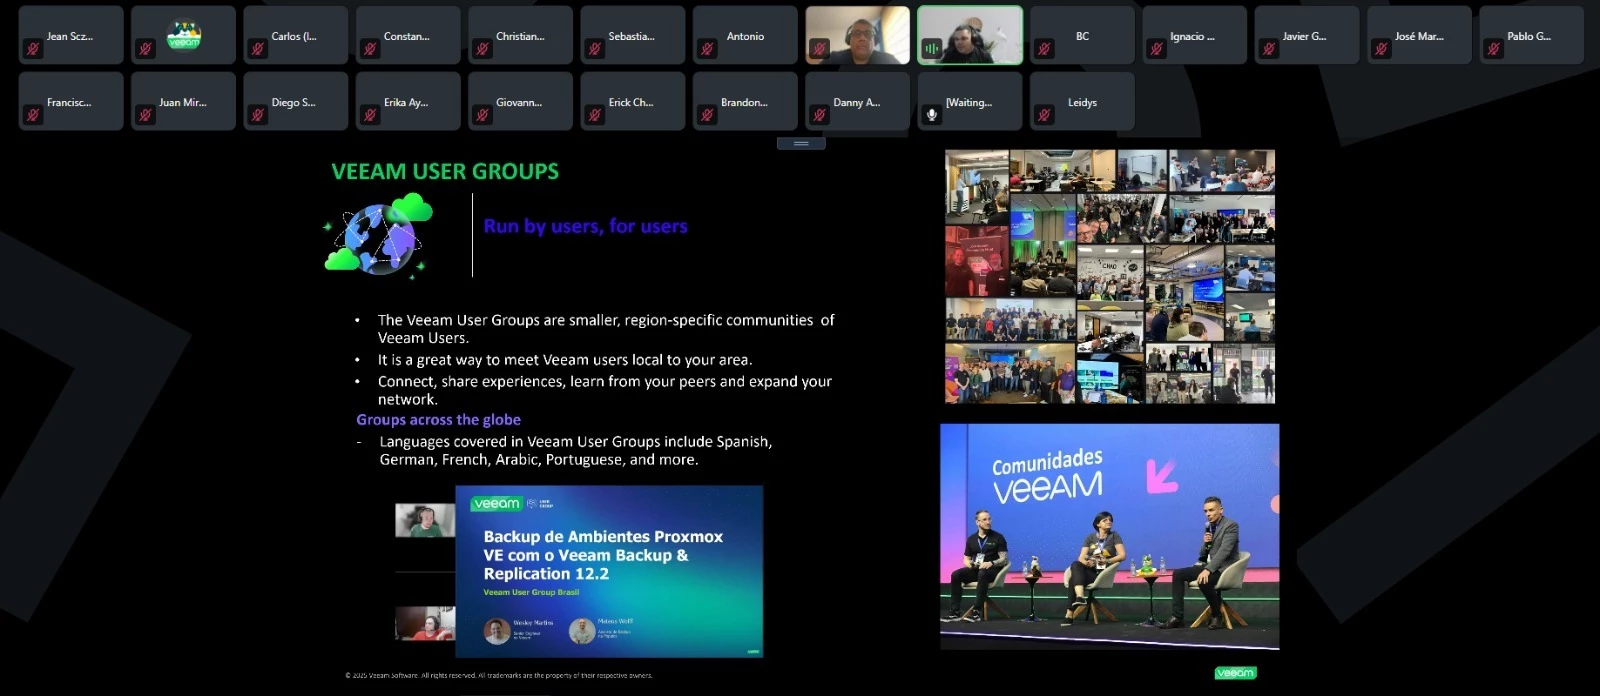Image resolution: width=1600 pixels, height=696 pixels.
Task: Click the user group photo collage
Action: click(1110, 277)
